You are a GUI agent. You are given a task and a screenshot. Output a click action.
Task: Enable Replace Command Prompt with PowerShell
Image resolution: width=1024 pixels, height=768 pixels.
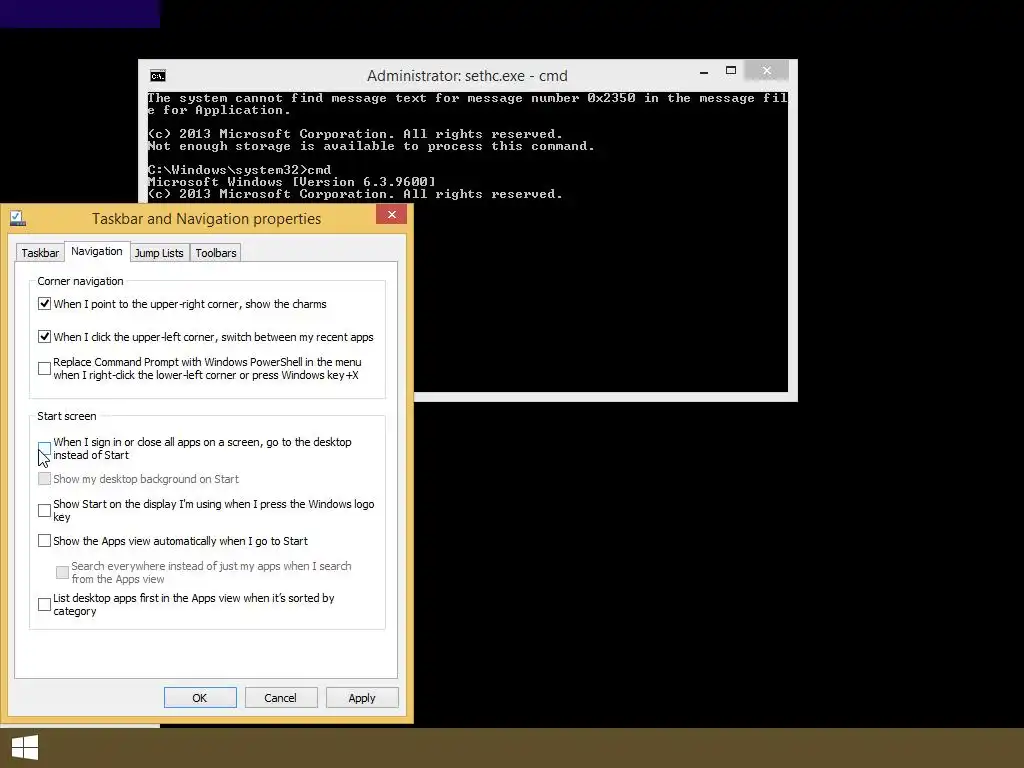click(x=44, y=368)
